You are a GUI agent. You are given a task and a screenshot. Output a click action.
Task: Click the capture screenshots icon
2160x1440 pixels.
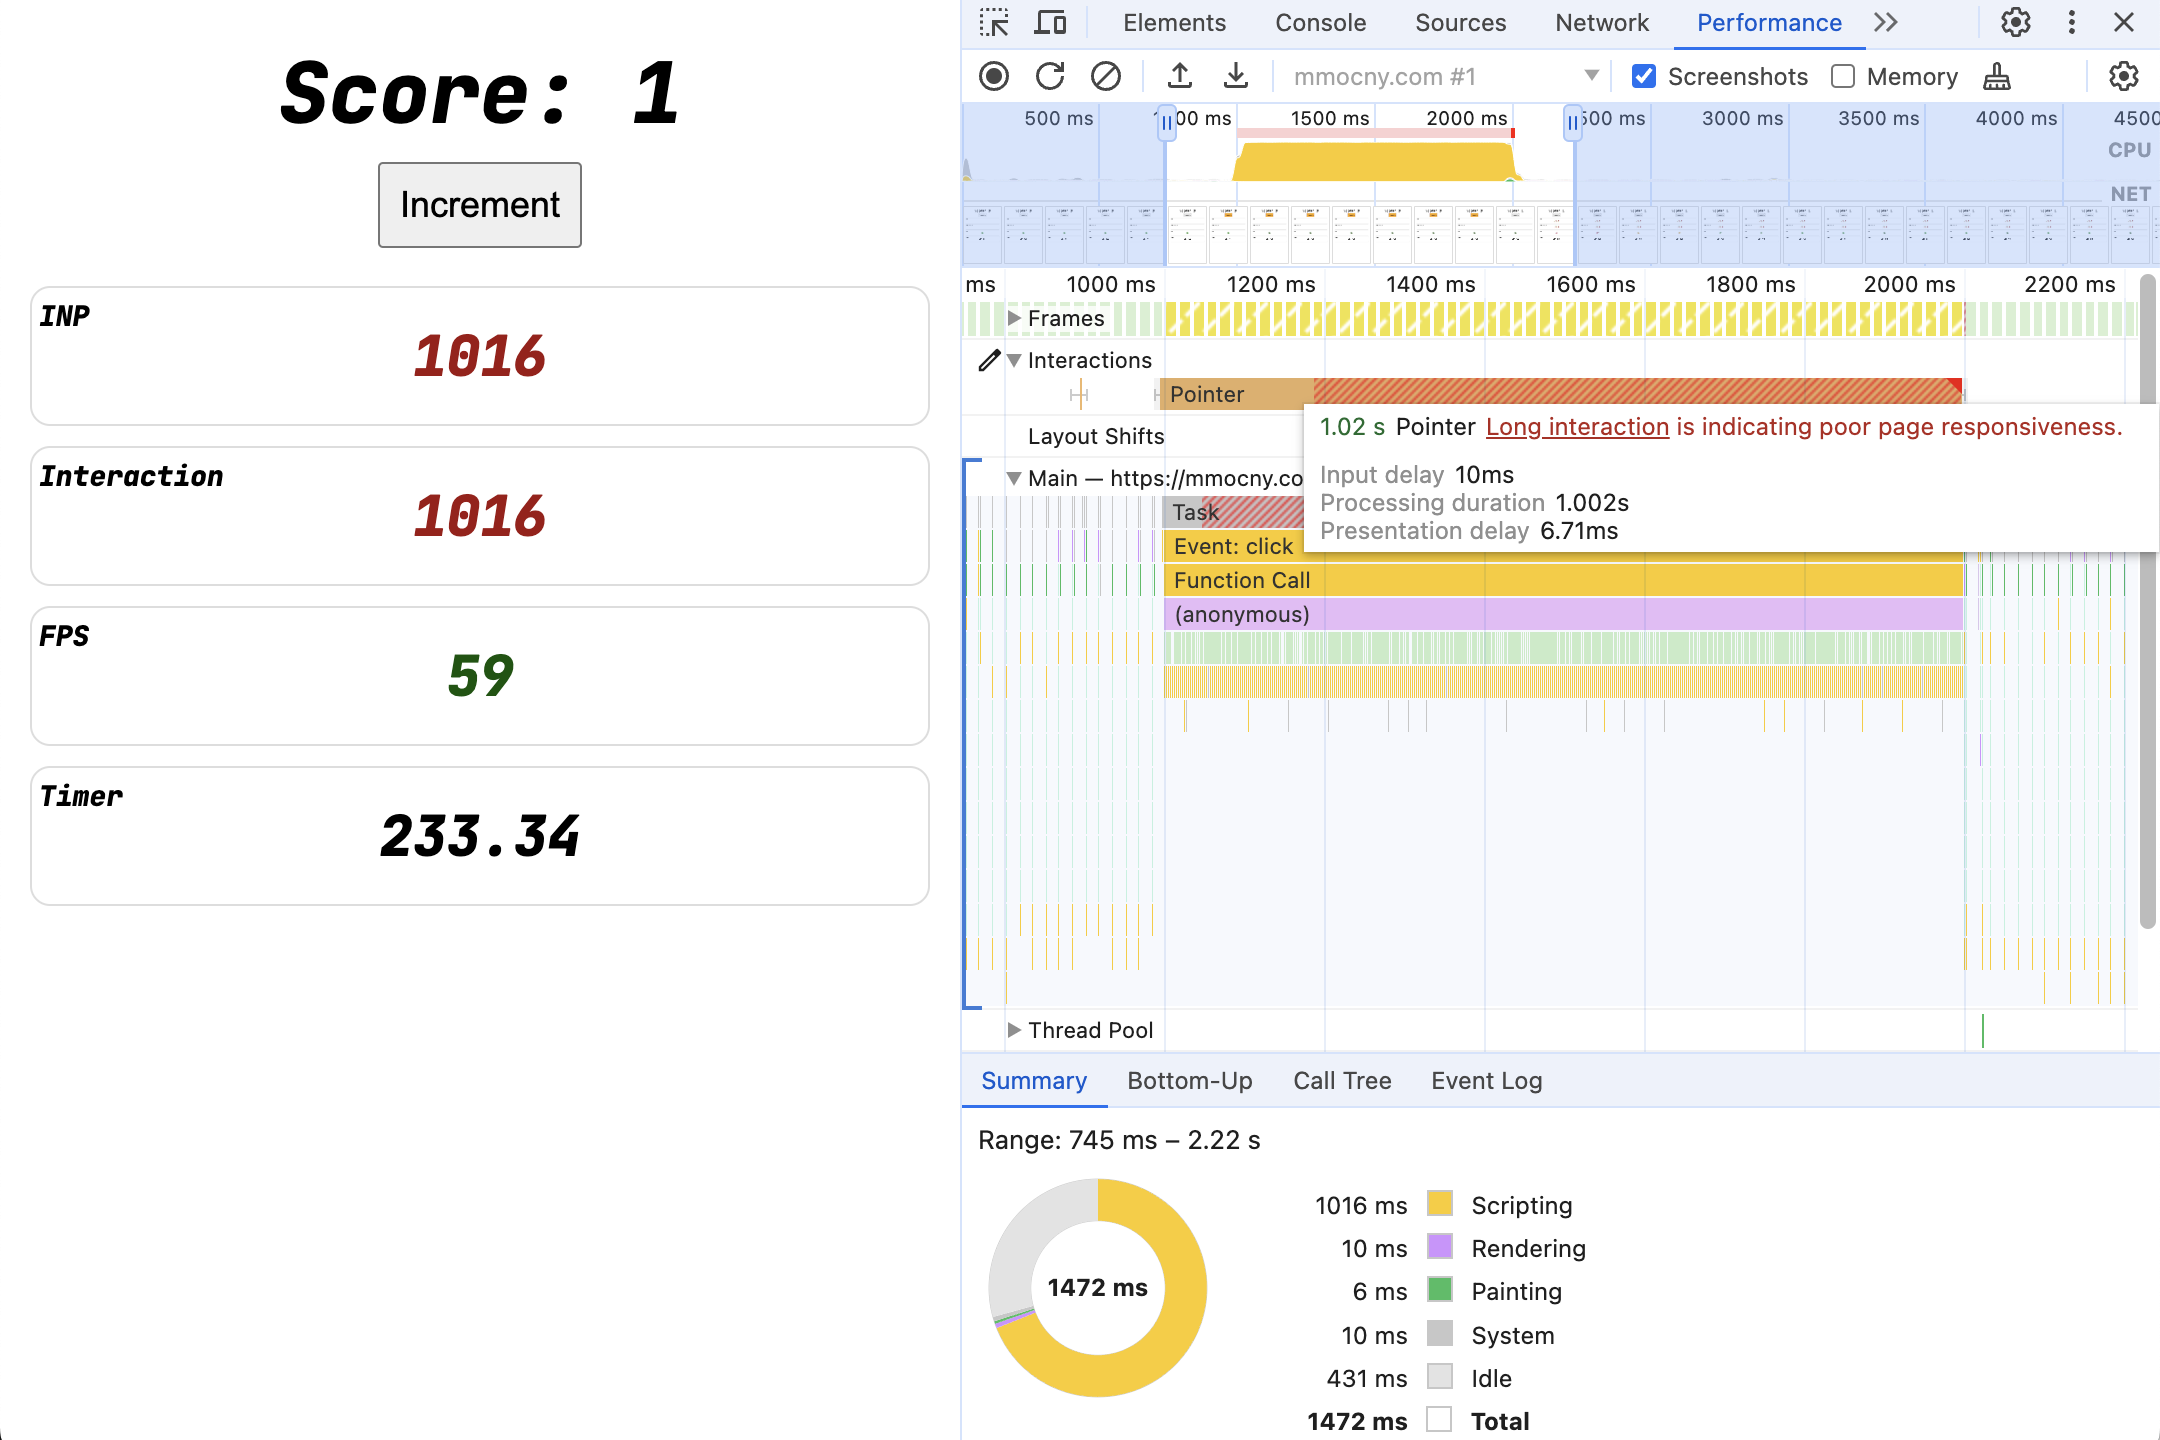click(x=1644, y=76)
